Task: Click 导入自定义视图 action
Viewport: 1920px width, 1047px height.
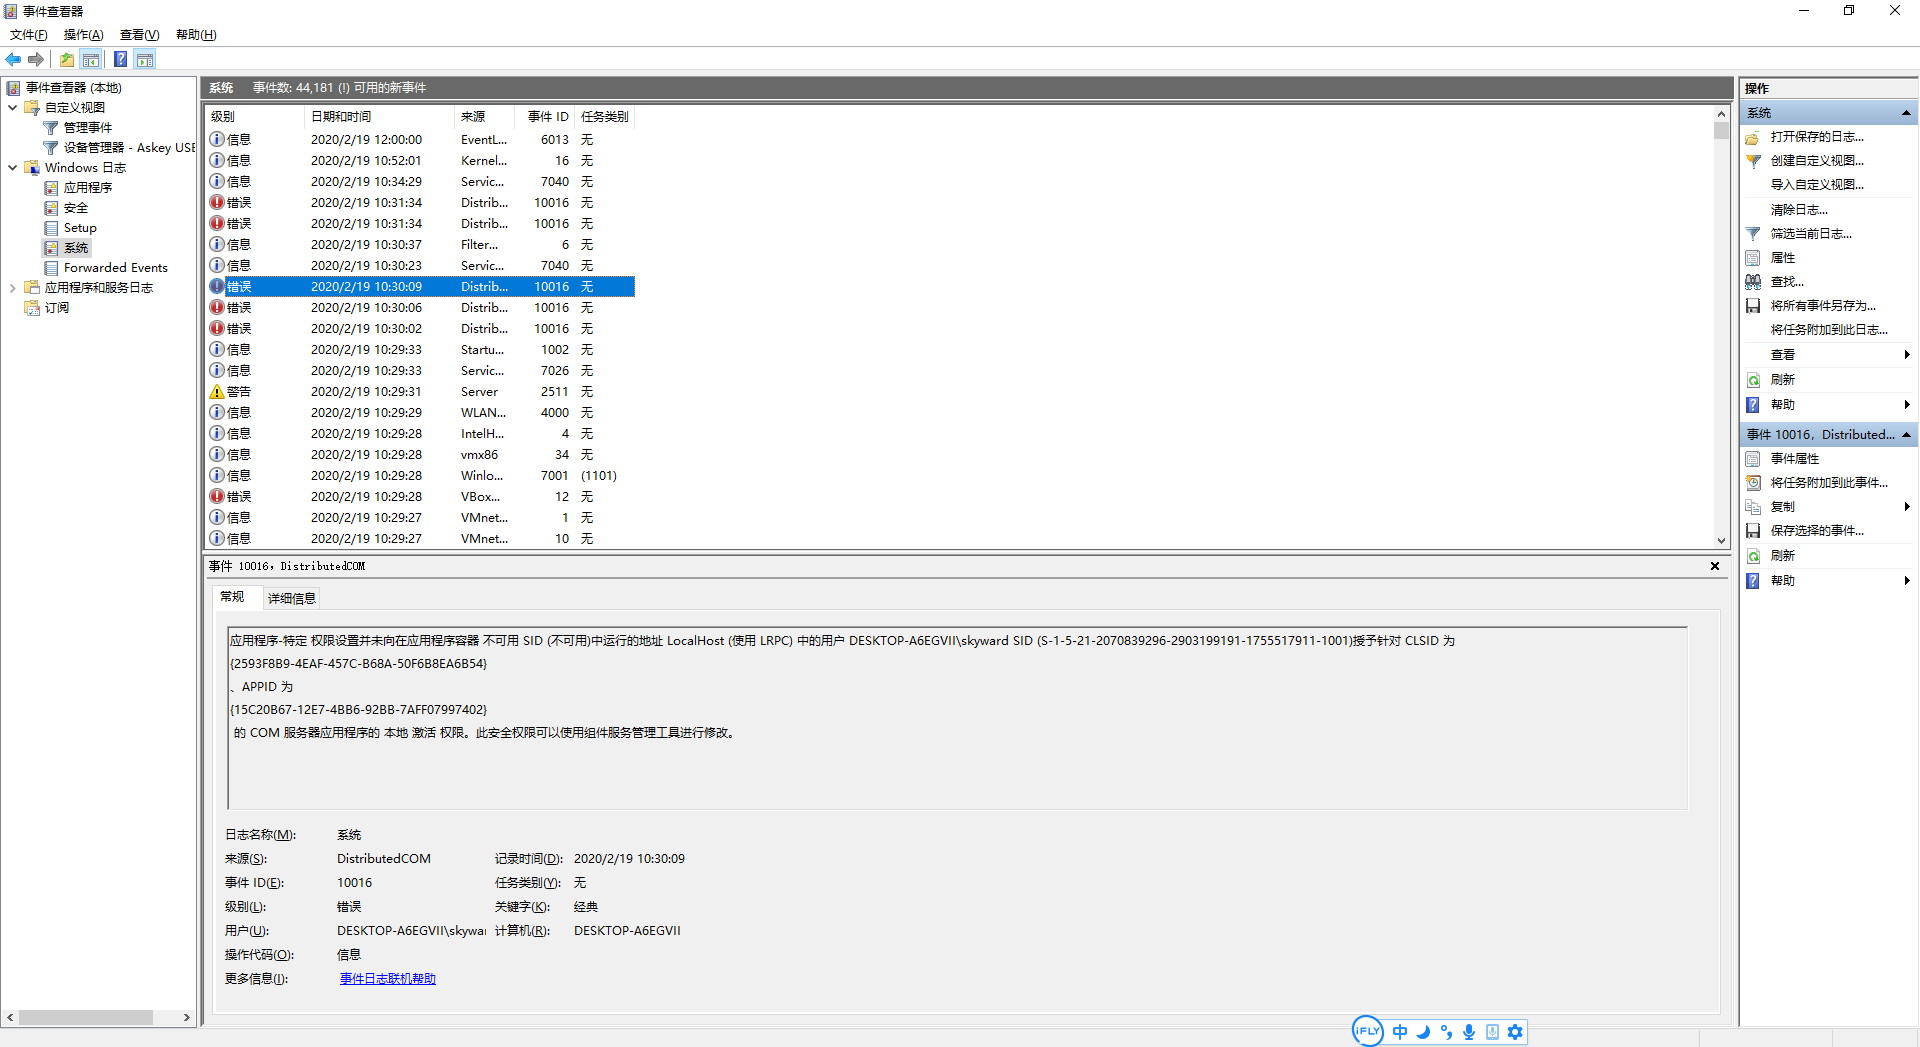Action: click(x=1817, y=185)
